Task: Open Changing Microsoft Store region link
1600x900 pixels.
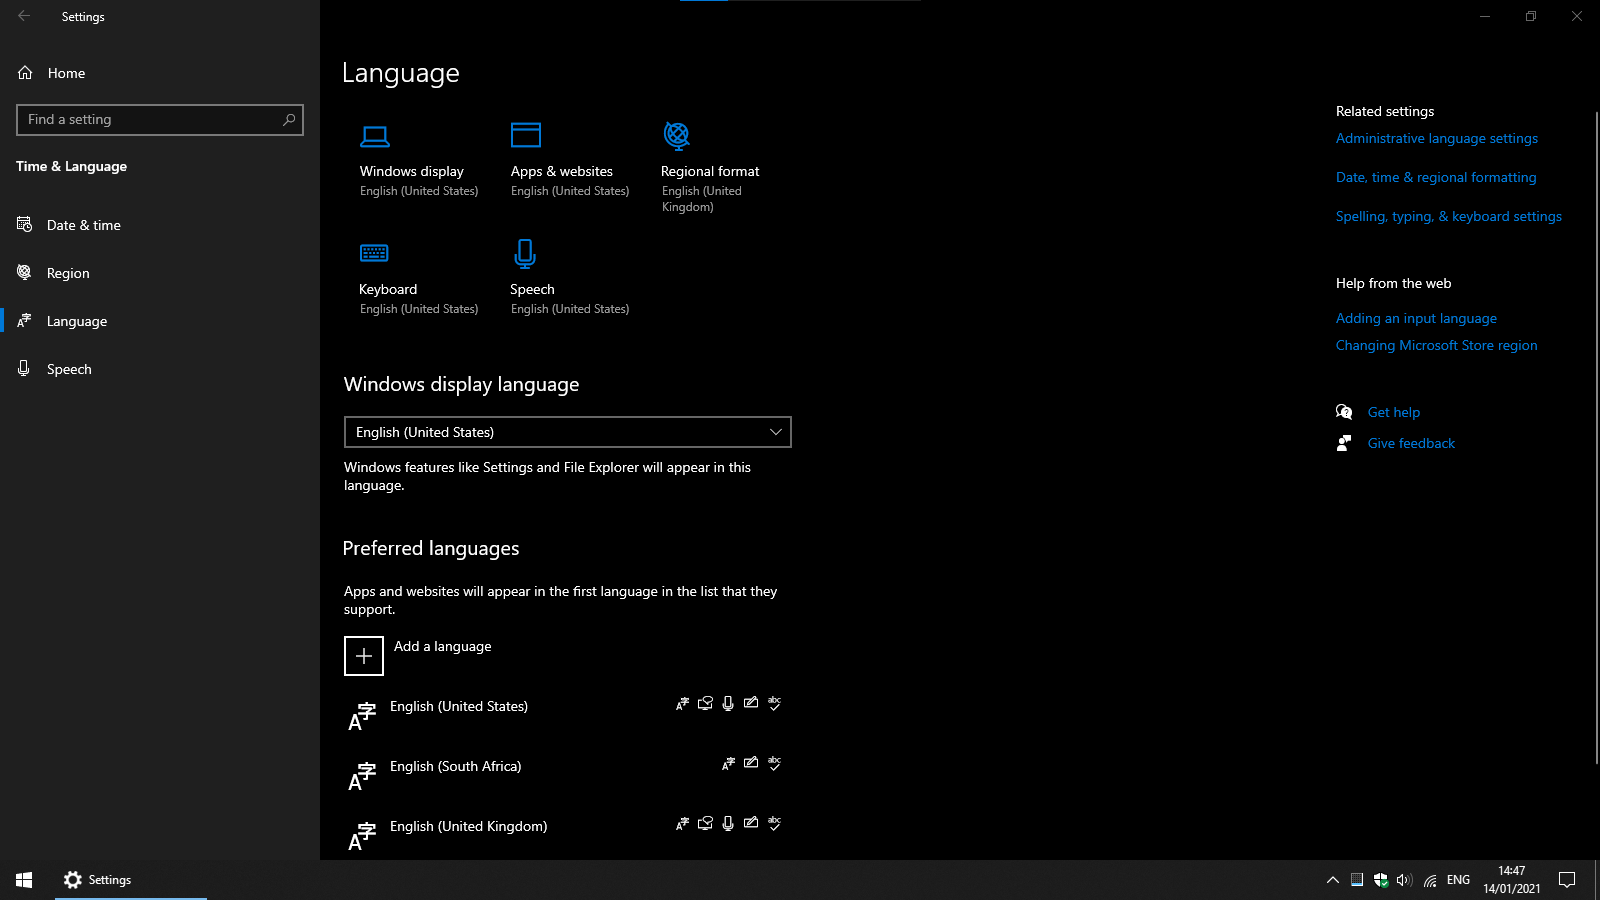Action: coord(1437,345)
